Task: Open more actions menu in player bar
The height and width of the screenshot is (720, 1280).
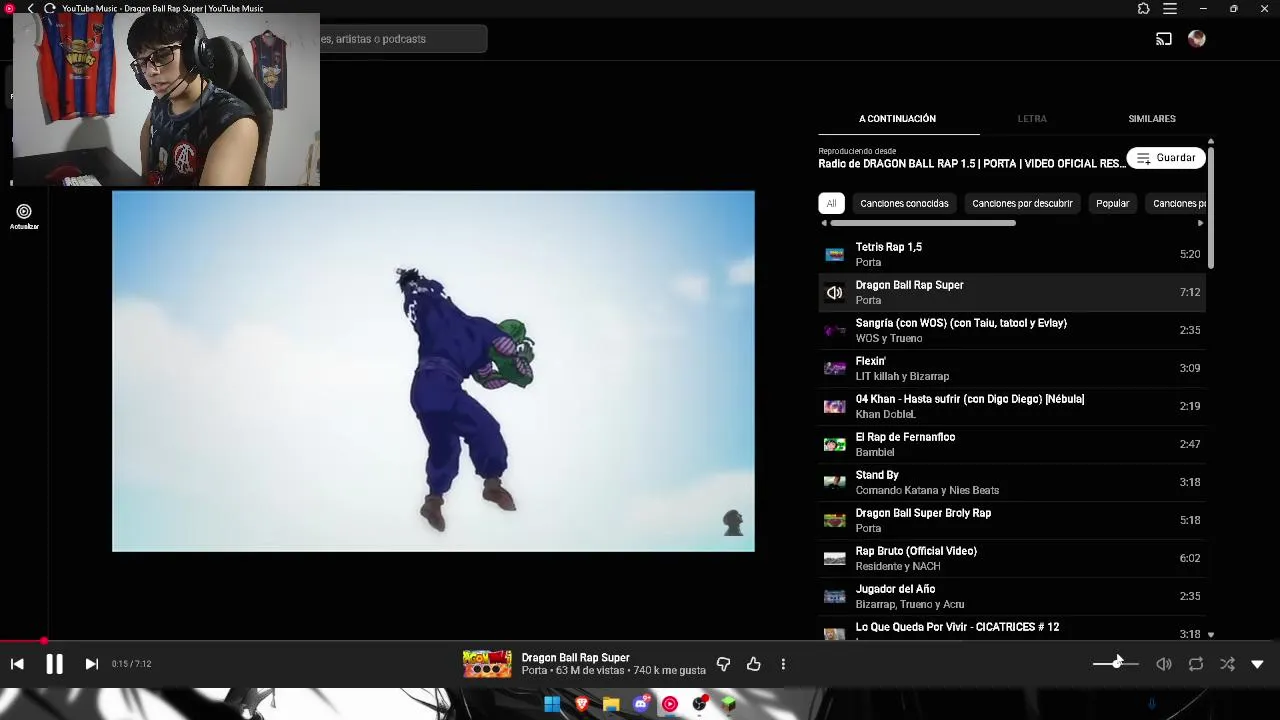Action: click(x=783, y=664)
